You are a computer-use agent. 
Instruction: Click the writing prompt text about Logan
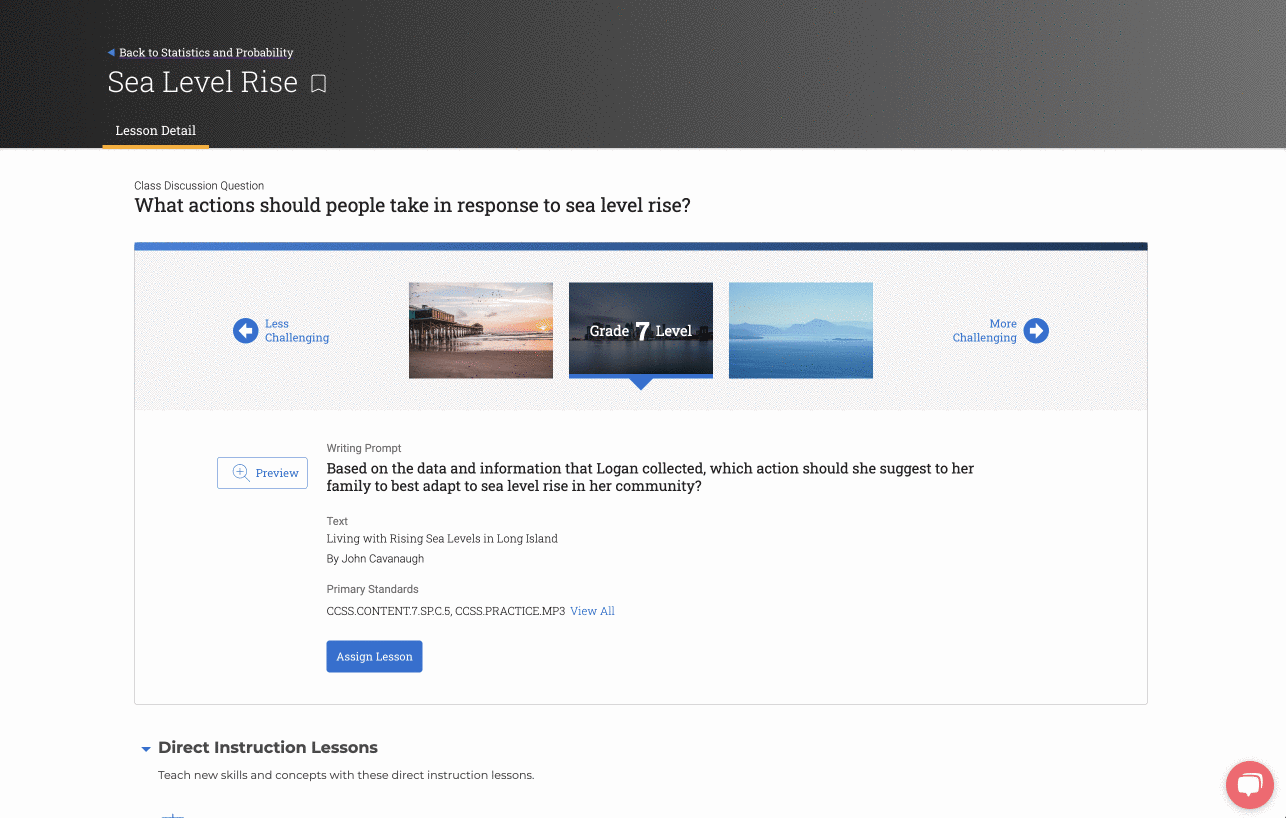pyautogui.click(x=650, y=477)
